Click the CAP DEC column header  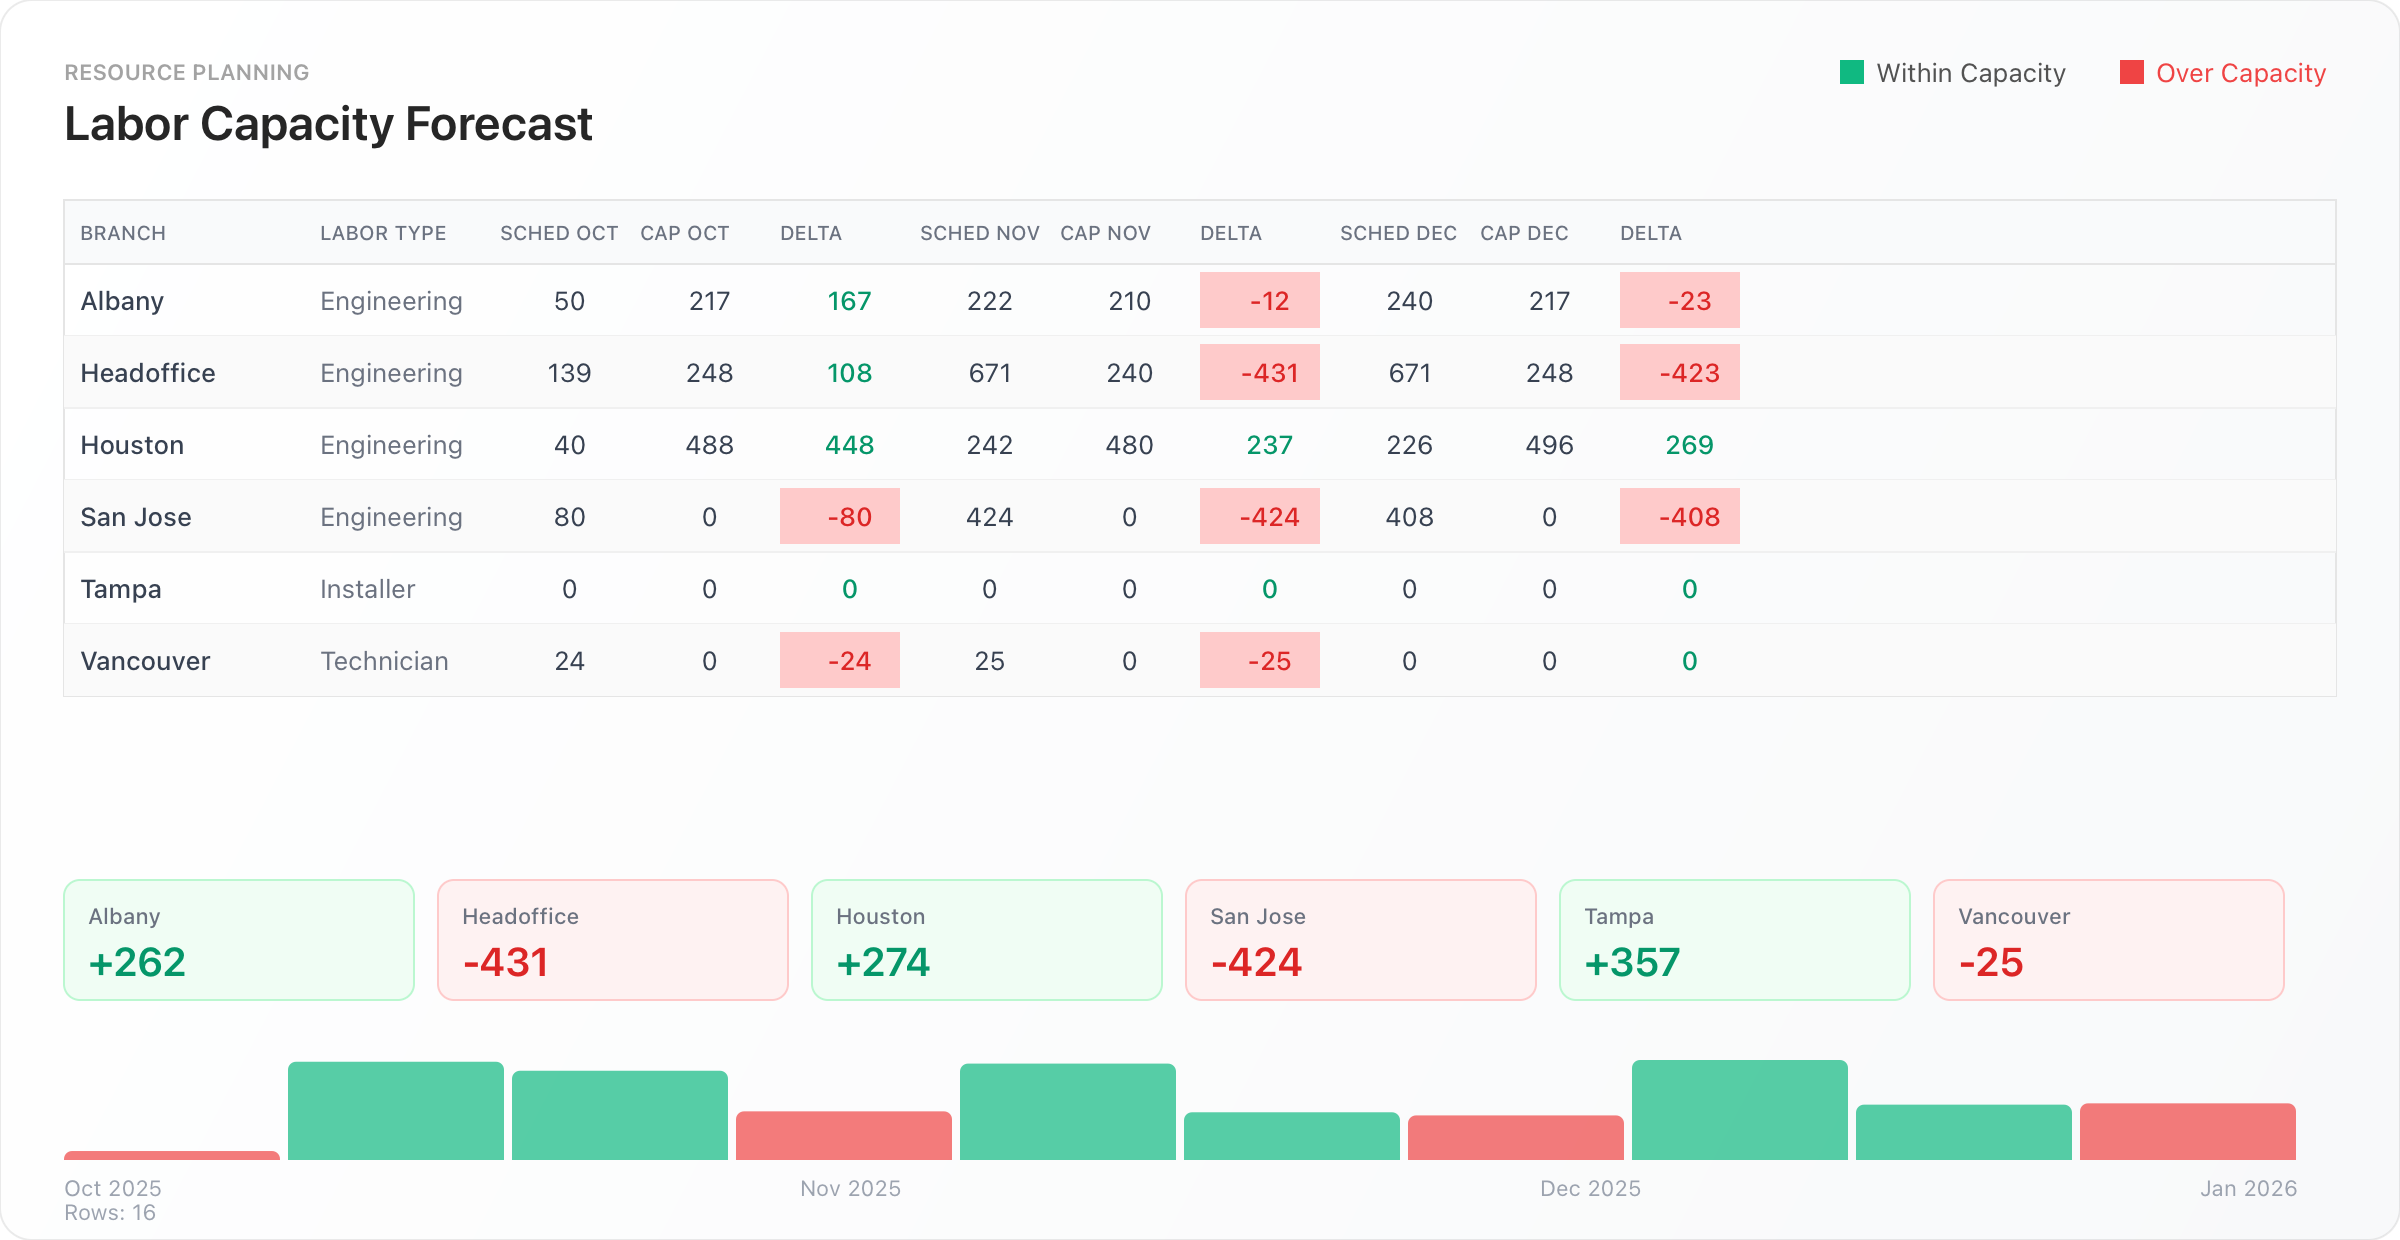(x=1523, y=233)
